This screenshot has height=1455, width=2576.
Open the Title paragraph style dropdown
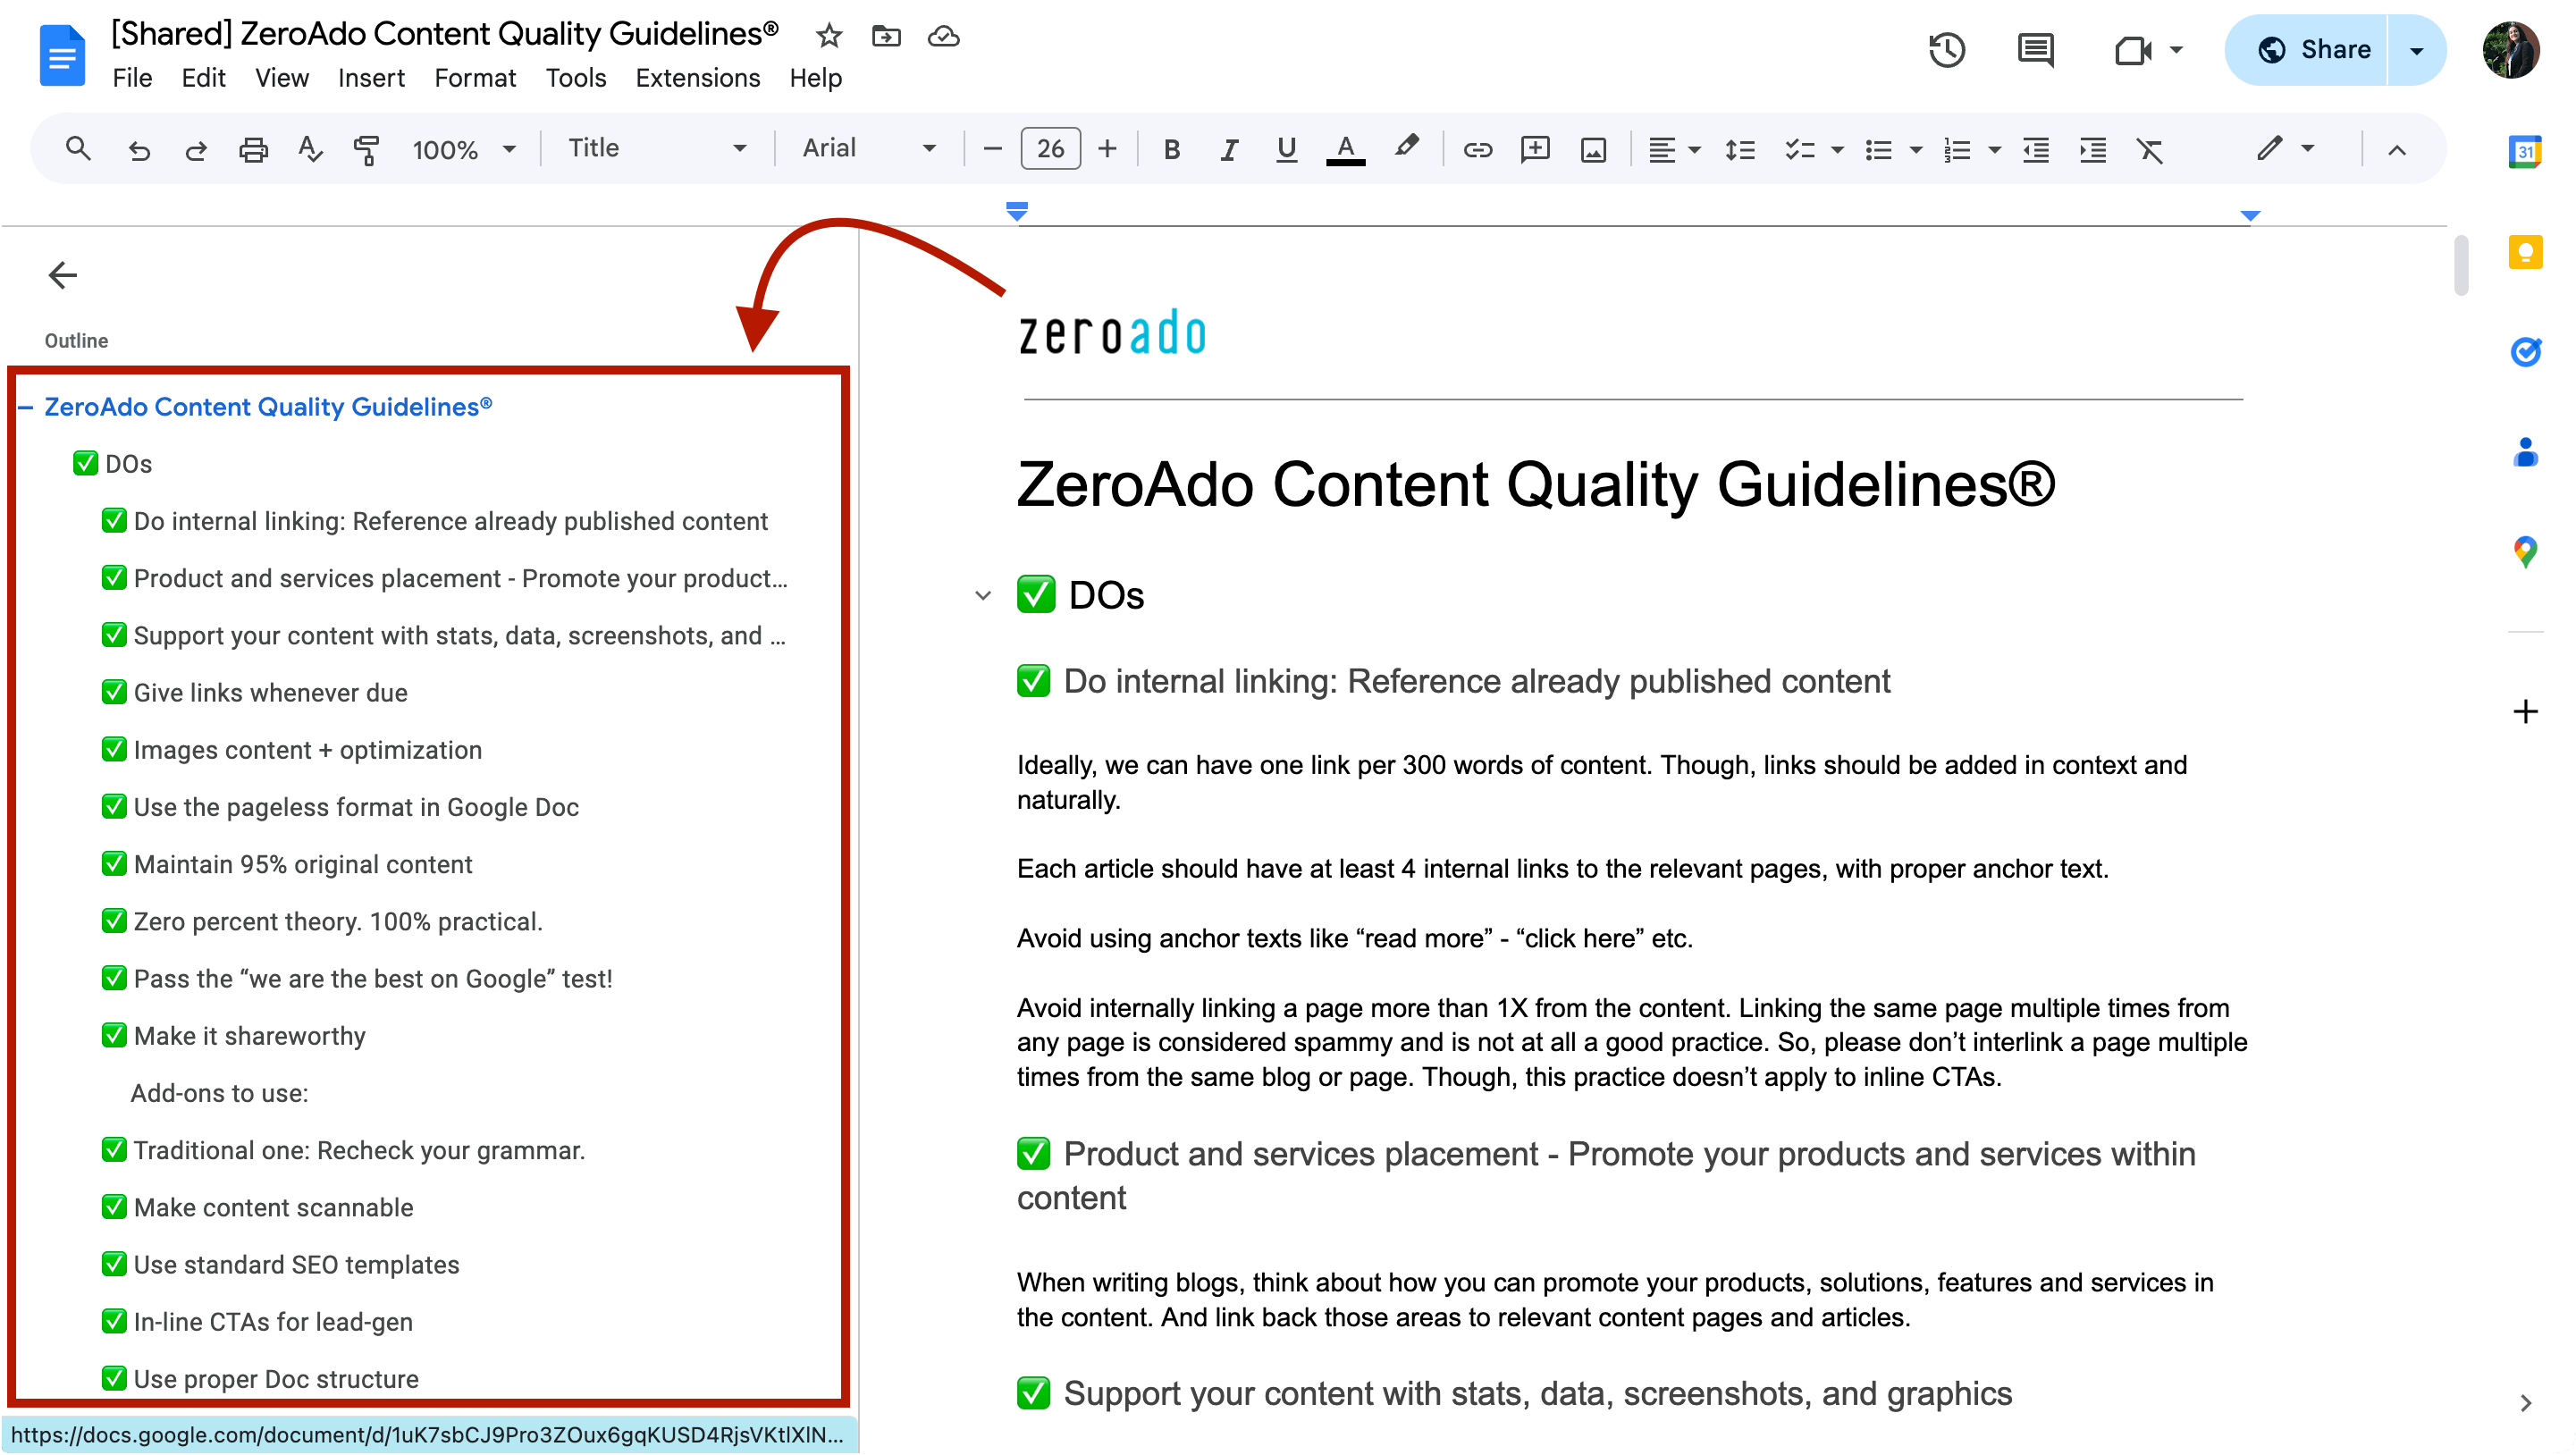point(657,149)
